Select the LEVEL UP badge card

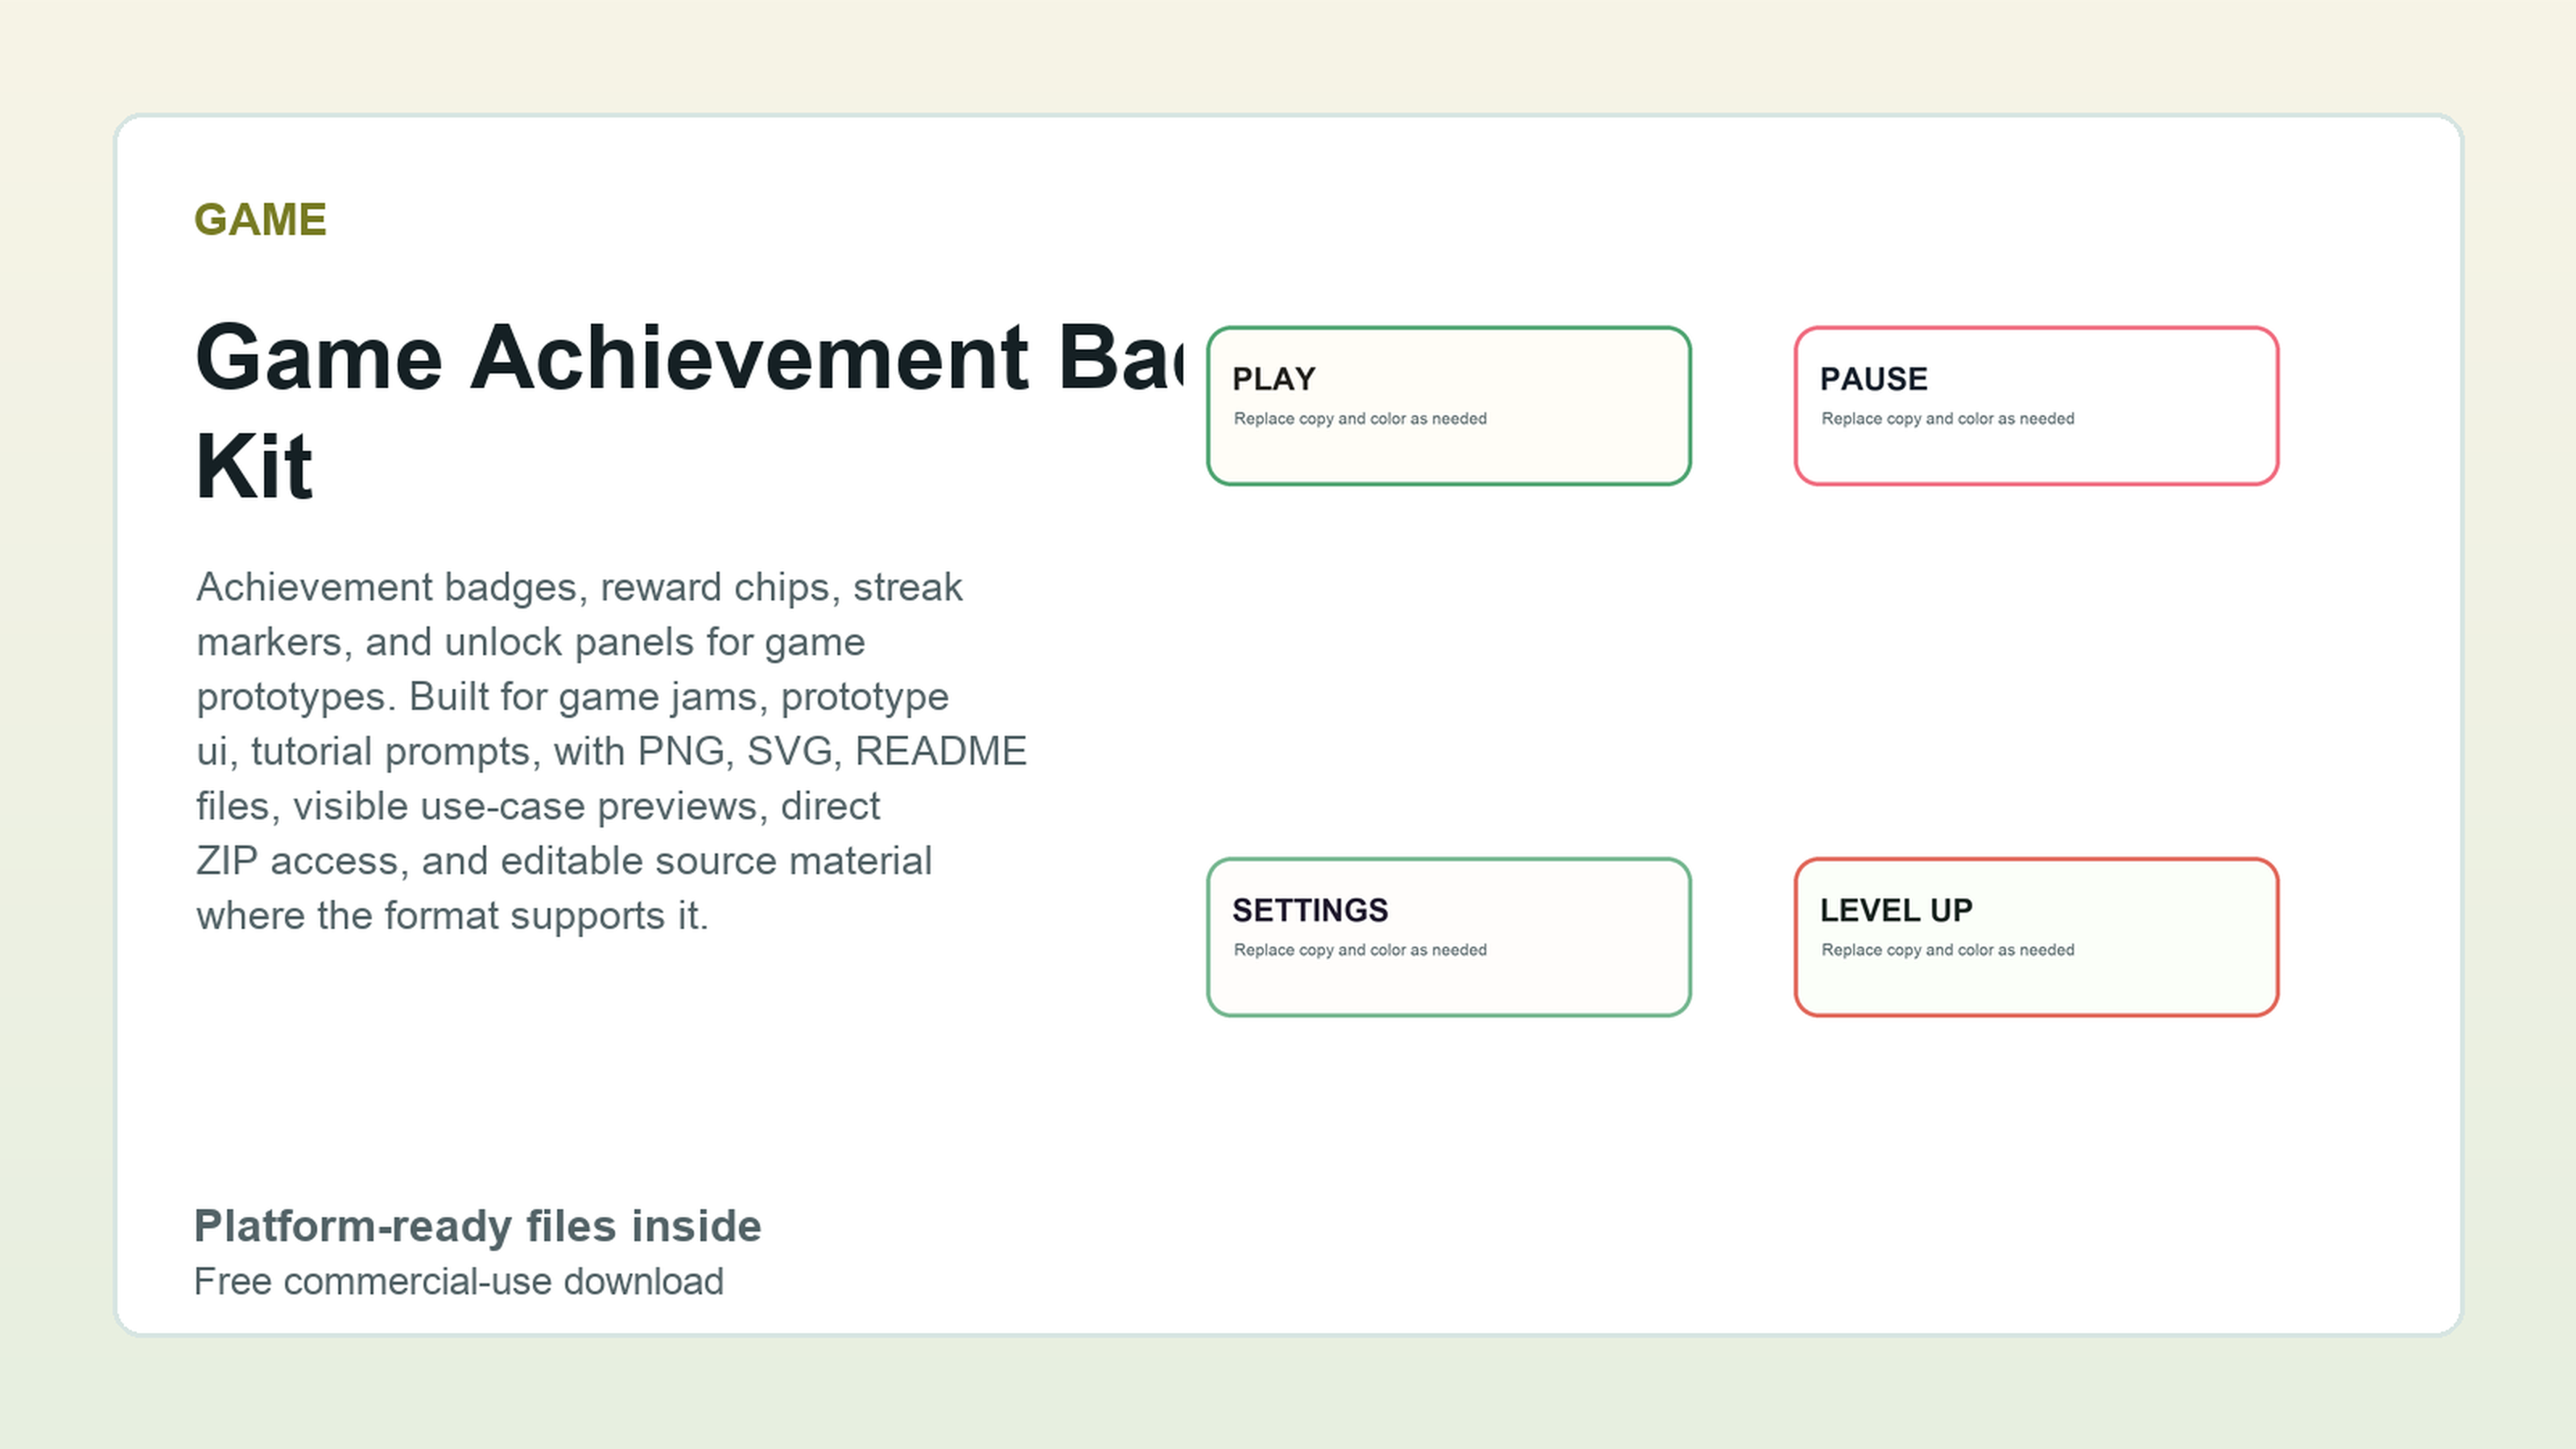[x=2036, y=937]
